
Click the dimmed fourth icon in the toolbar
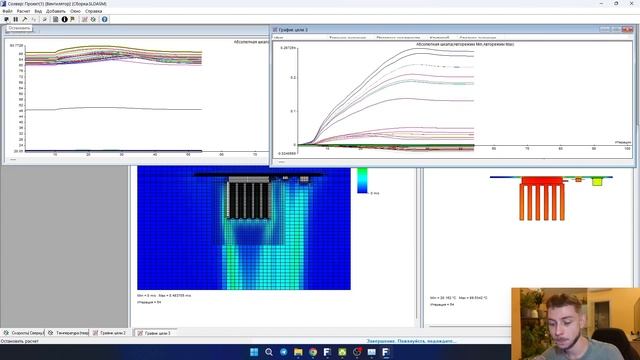coord(33,19)
